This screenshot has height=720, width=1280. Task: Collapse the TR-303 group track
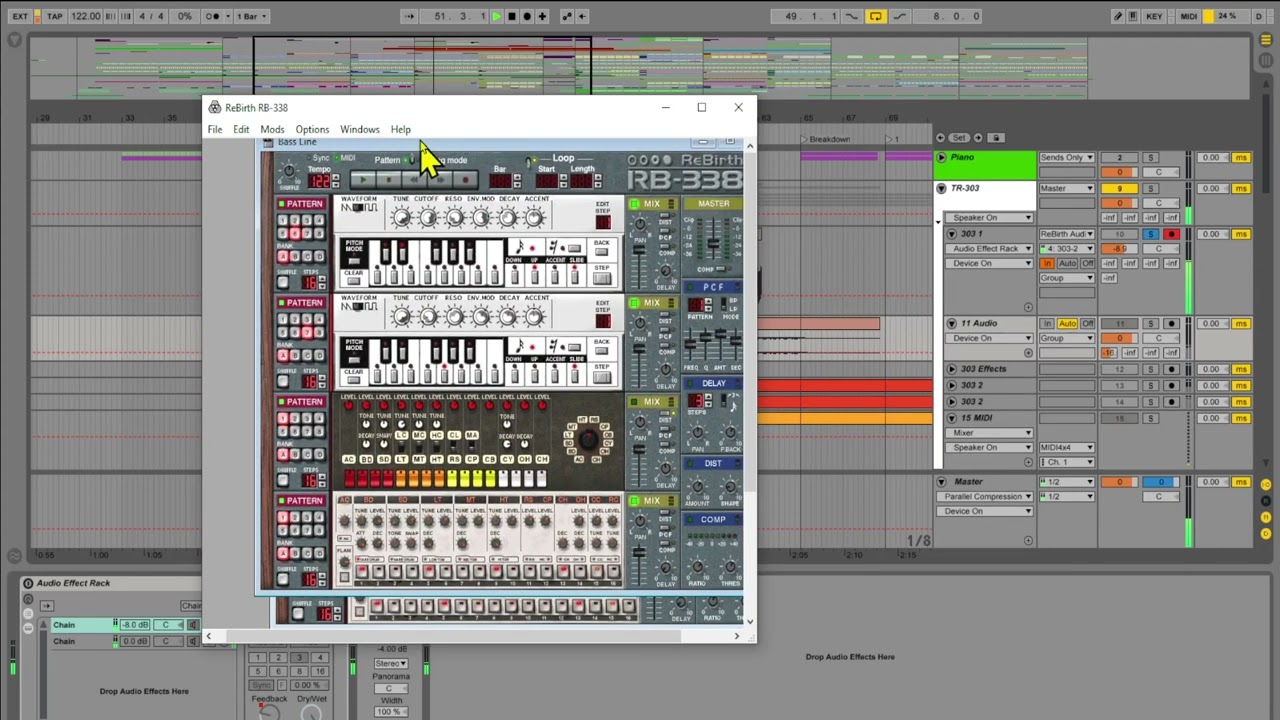point(941,188)
